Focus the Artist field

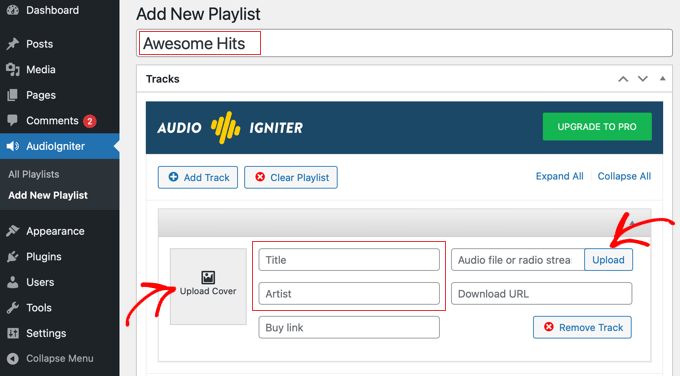(349, 294)
